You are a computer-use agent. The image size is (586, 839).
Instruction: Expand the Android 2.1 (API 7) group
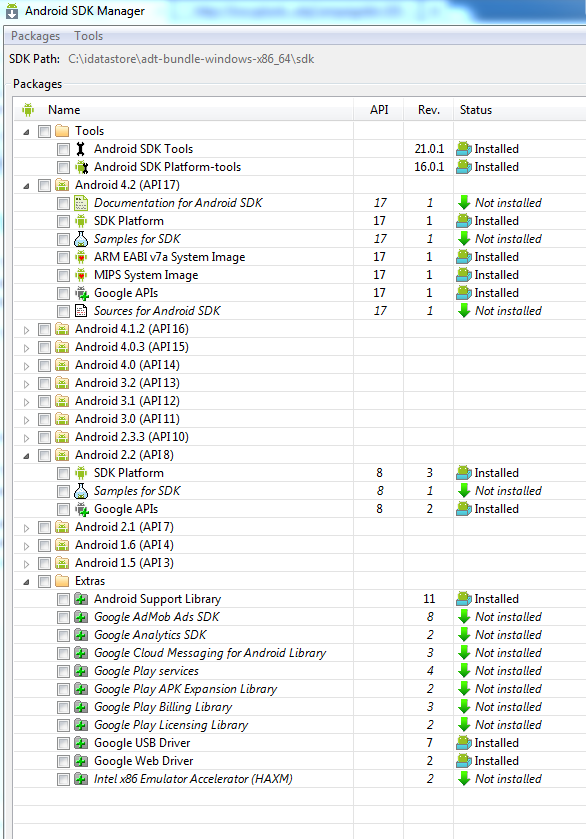26,528
